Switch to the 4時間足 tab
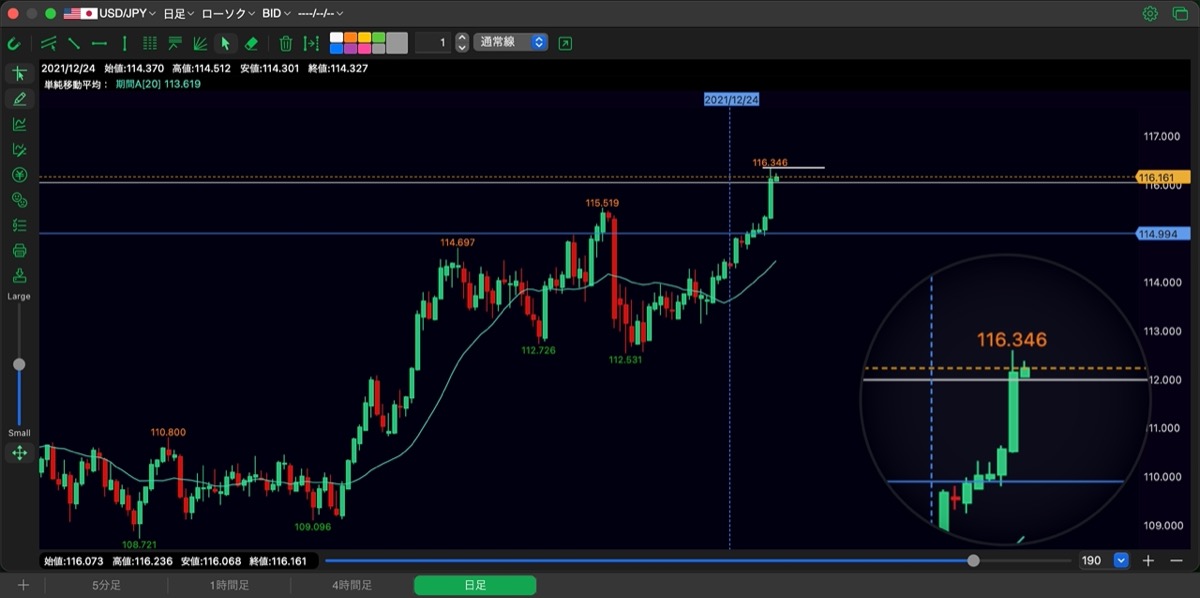The height and width of the screenshot is (598, 1200). [352, 585]
